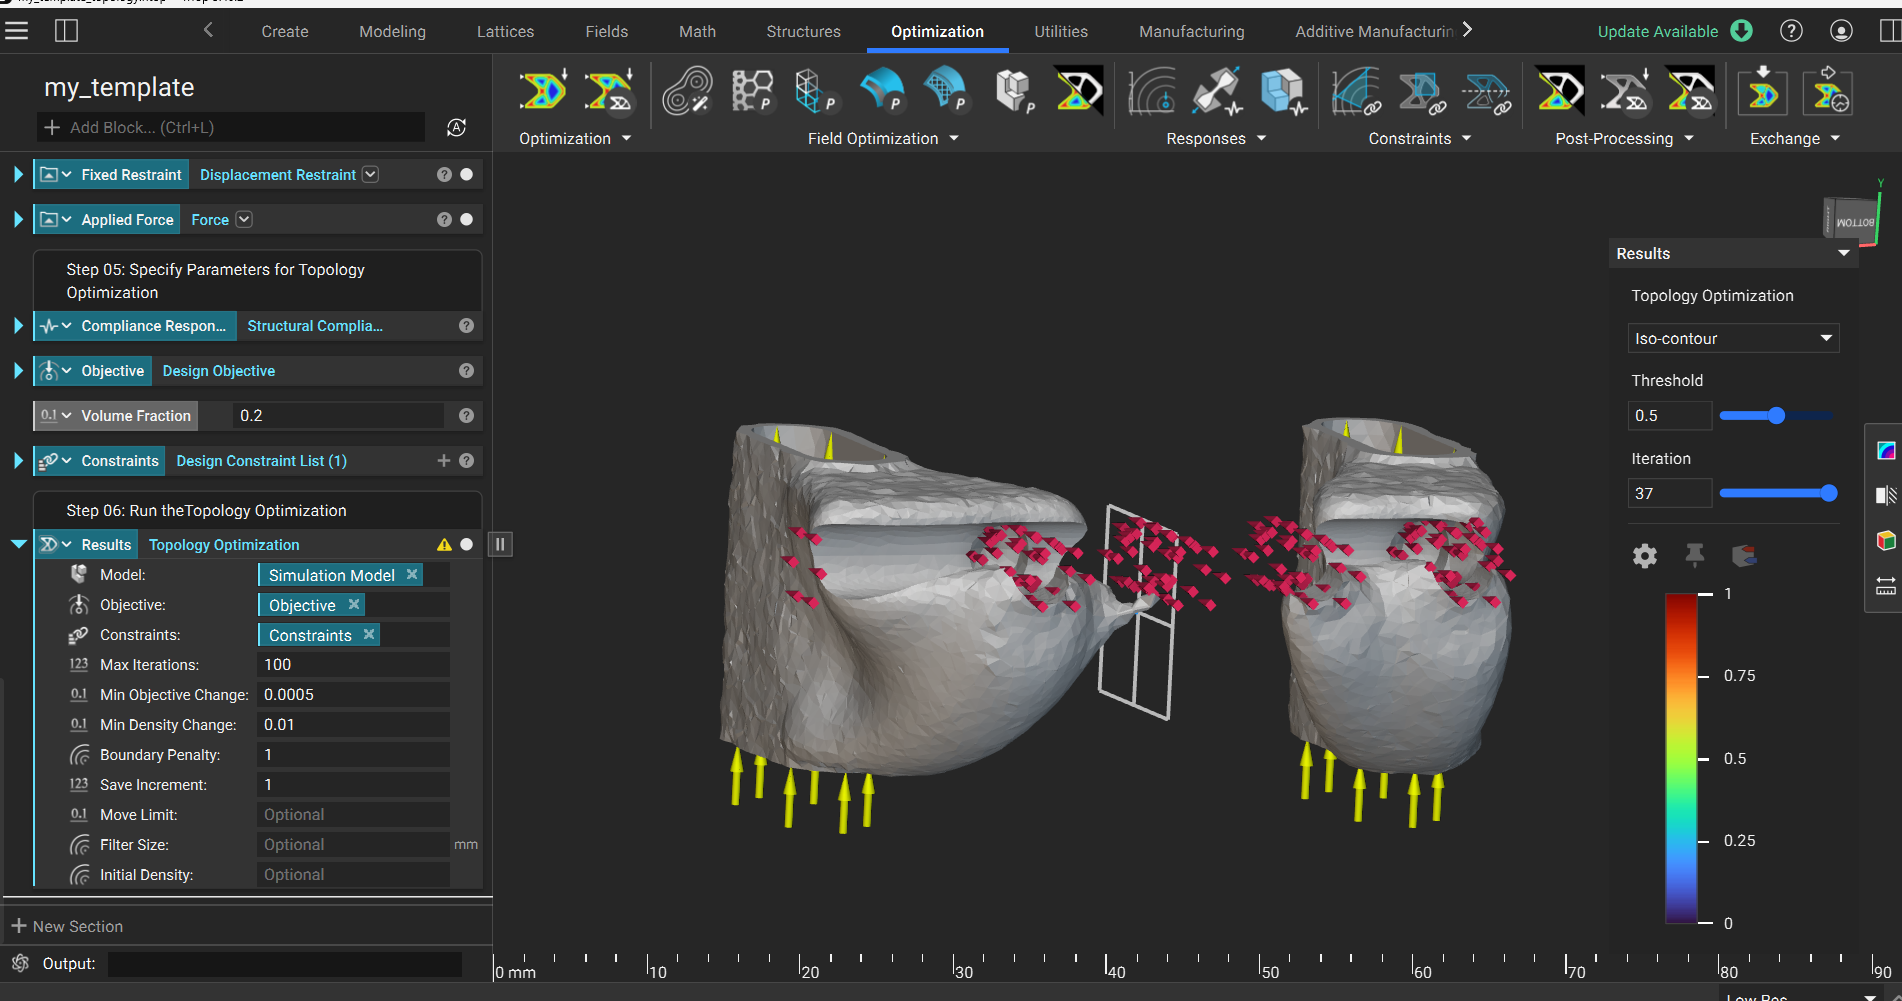Open the user account icon
This screenshot has width=1902, height=1001.
pyautogui.click(x=1841, y=31)
